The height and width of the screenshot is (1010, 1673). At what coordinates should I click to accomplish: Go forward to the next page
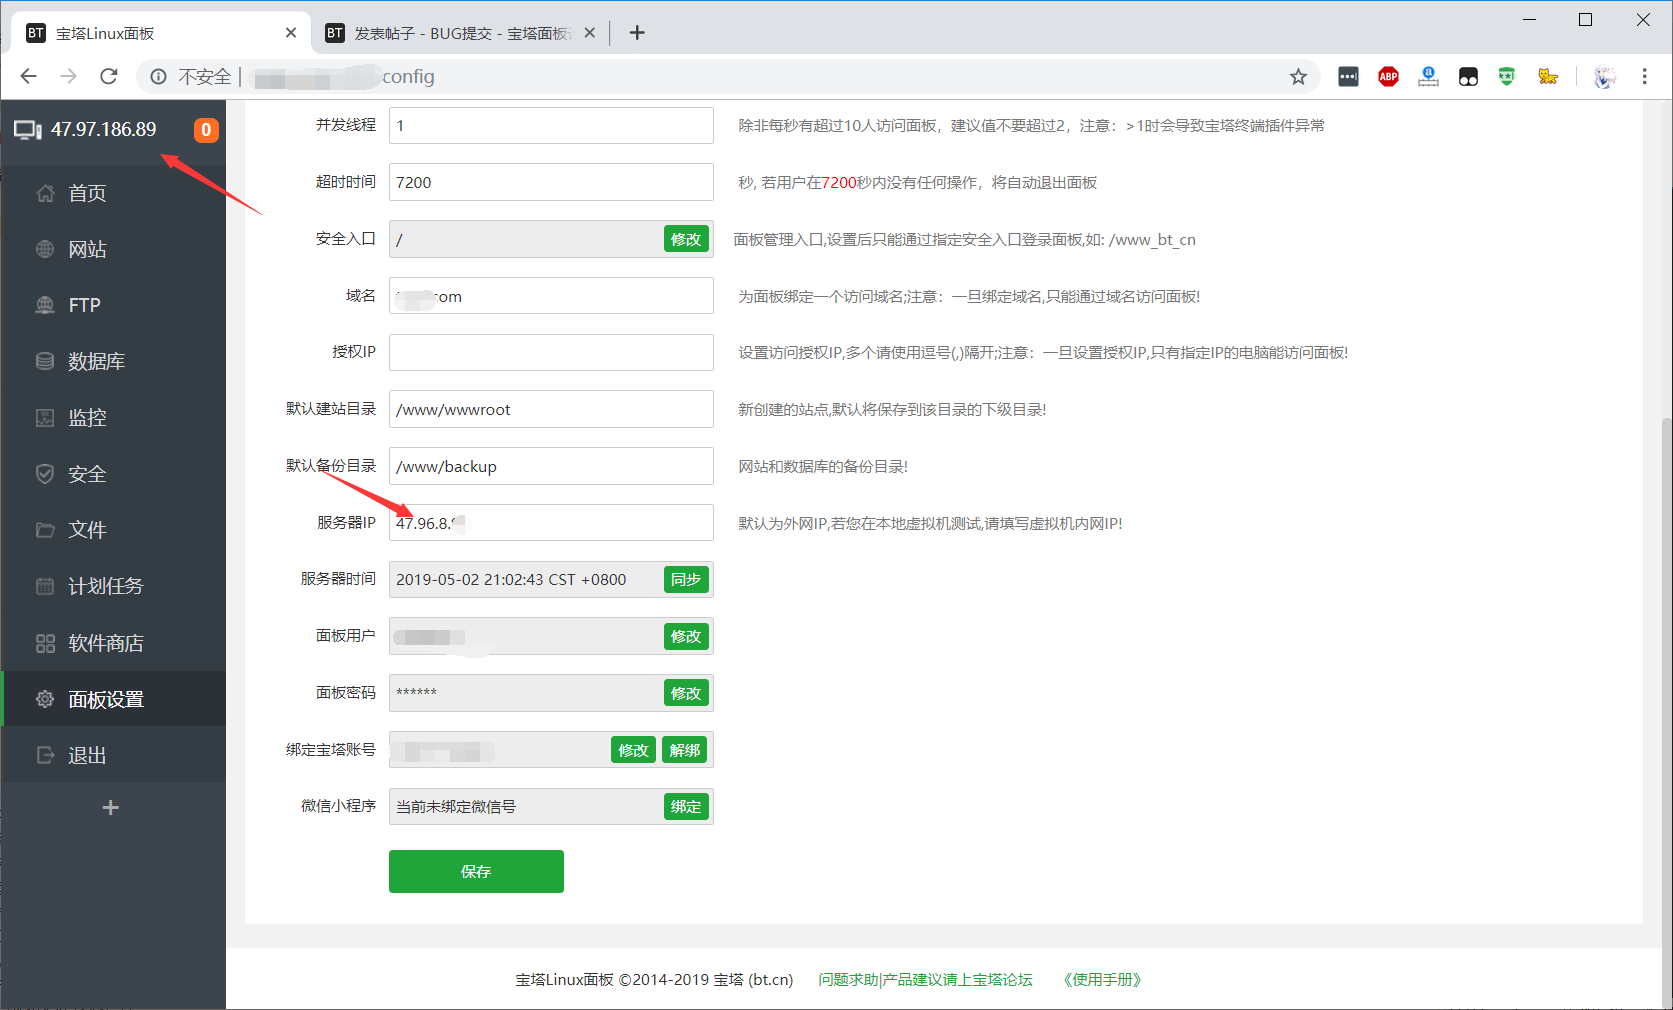[68, 76]
